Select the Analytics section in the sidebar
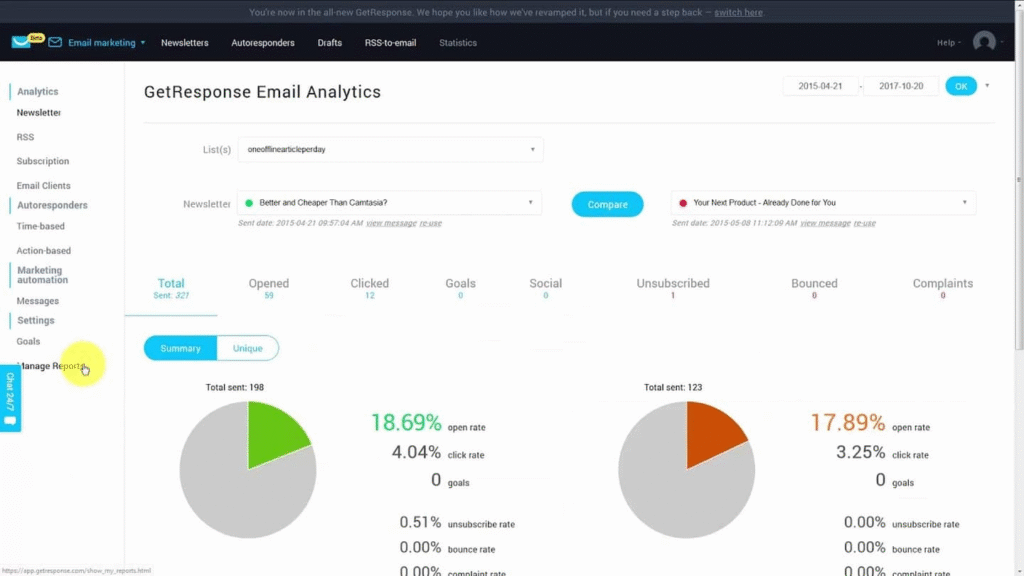This screenshot has height=576, width=1024. click(x=37, y=91)
